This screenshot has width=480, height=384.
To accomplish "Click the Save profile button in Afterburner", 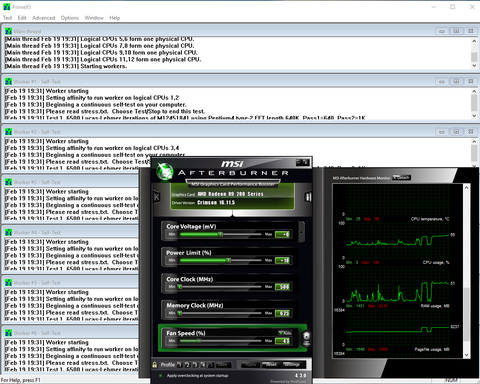I will [x=222, y=365].
